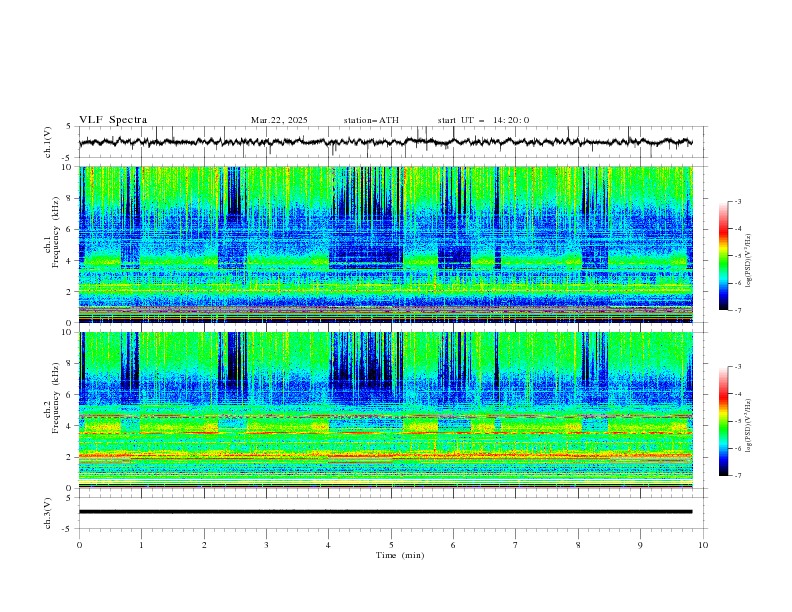Select the "Time (min)" axis title

tap(400, 555)
